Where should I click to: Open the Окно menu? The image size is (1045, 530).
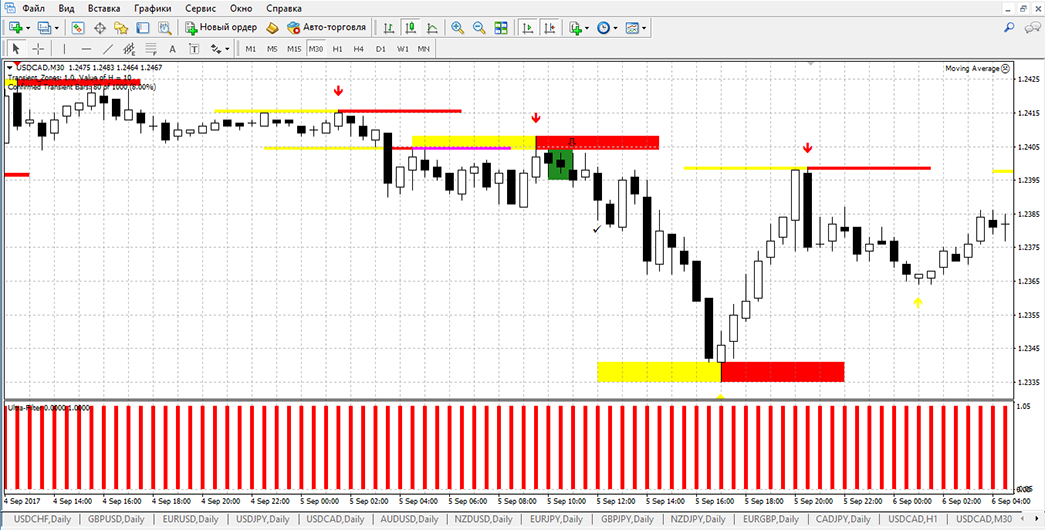pos(241,9)
